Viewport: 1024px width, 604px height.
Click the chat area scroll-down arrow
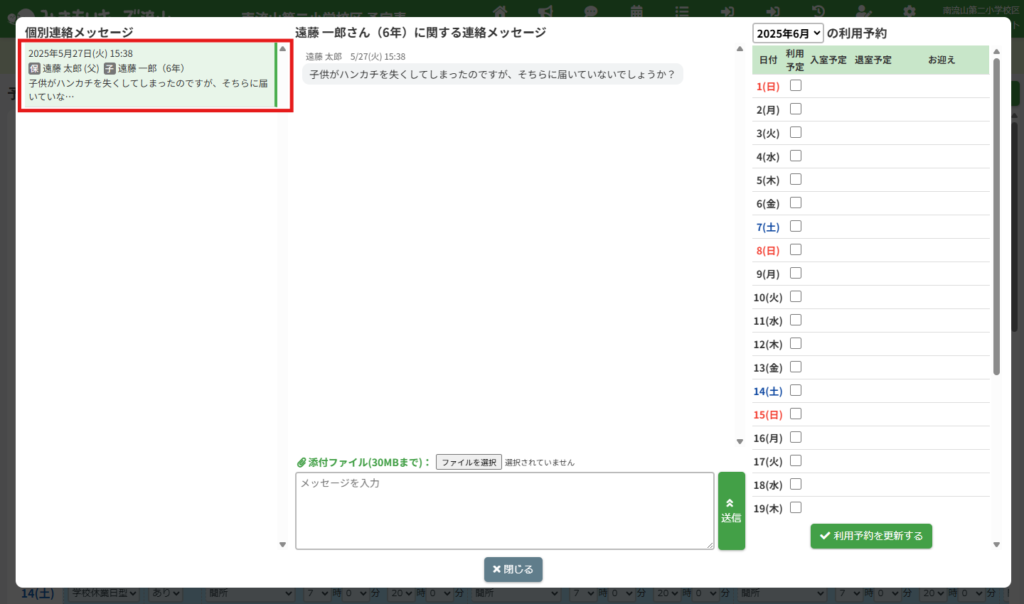click(x=740, y=441)
